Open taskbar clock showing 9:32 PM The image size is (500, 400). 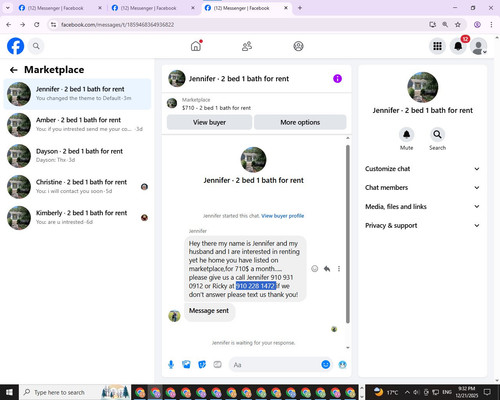[466, 392]
